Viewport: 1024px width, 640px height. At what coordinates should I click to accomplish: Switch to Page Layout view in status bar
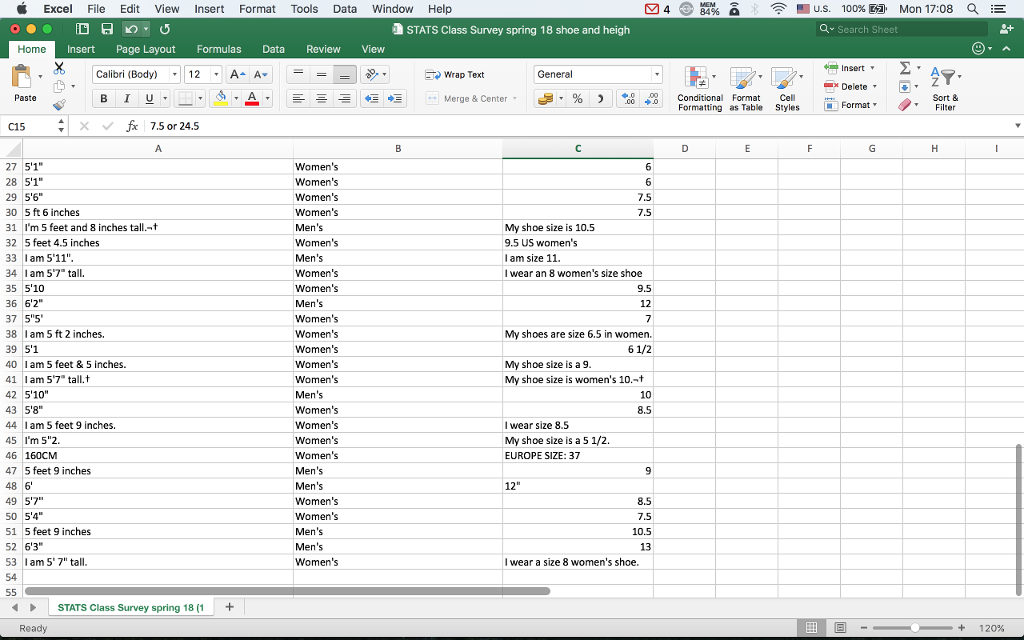click(x=840, y=628)
